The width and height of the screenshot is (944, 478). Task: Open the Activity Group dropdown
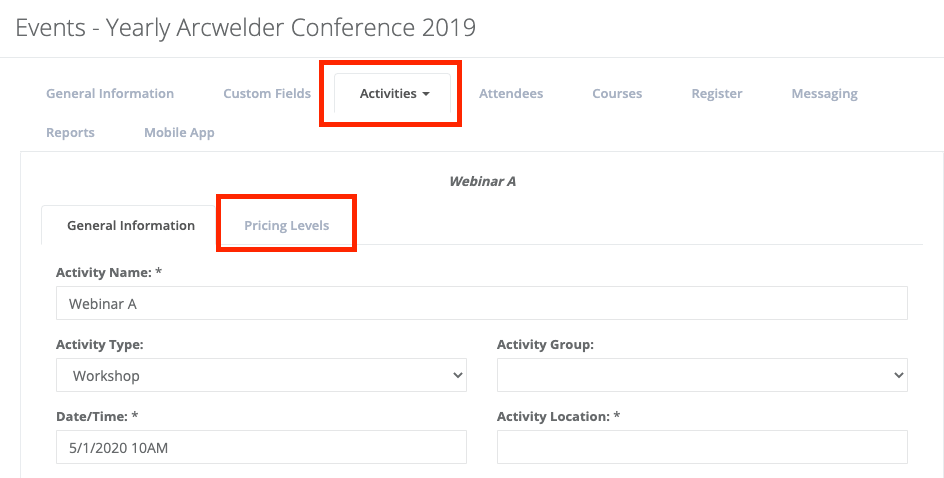701,376
